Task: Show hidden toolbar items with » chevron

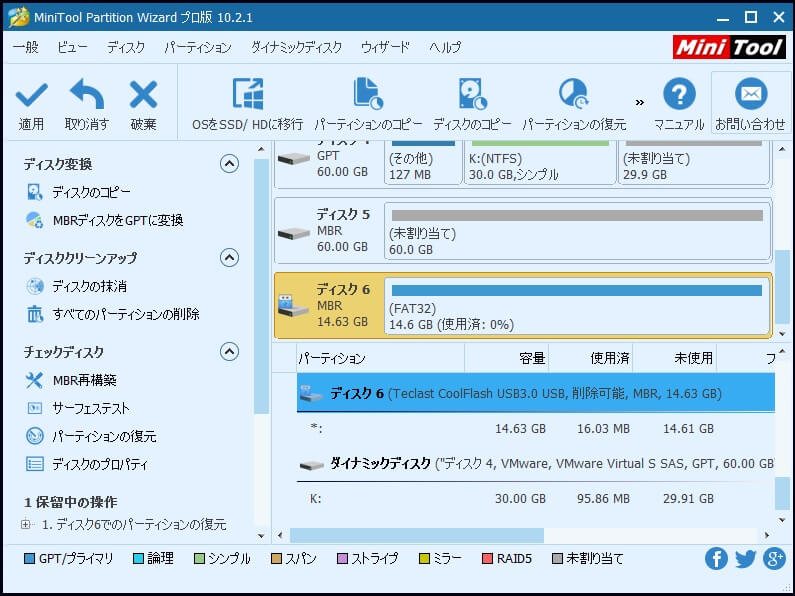Action: [x=640, y=101]
